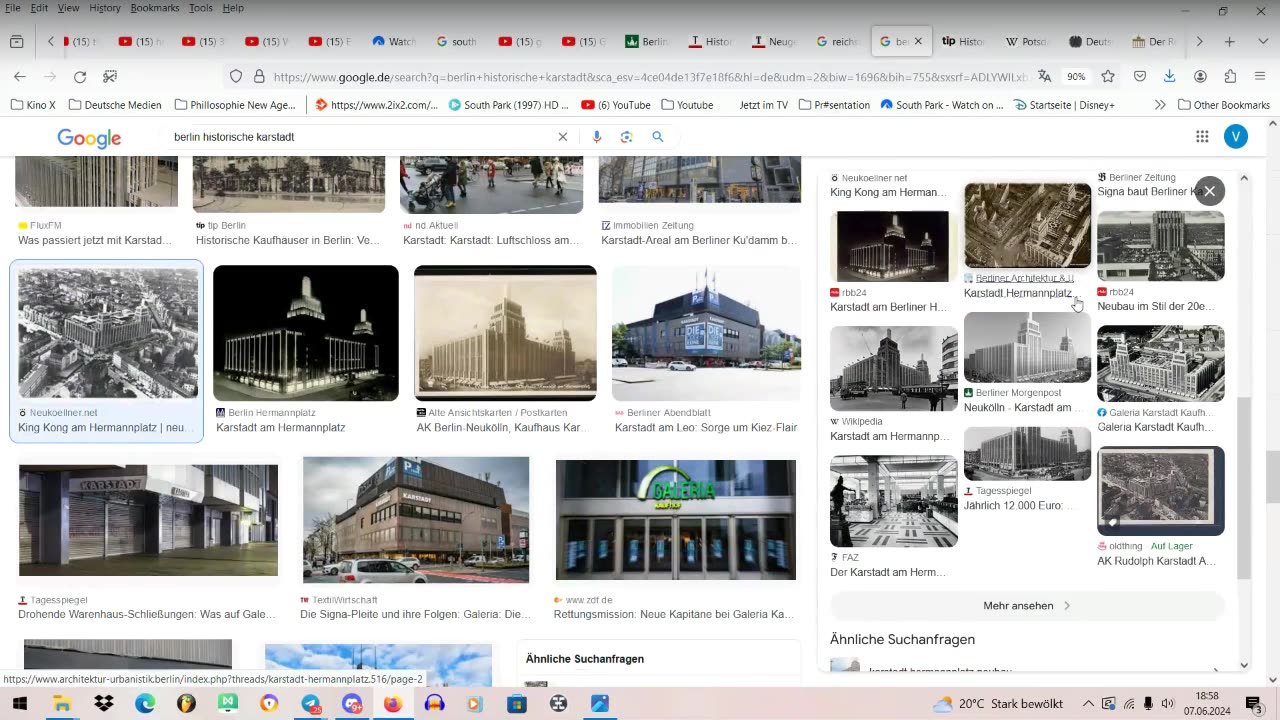Screen dimensions: 1280x720
Task: Reload the current page
Action: click(80, 76)
